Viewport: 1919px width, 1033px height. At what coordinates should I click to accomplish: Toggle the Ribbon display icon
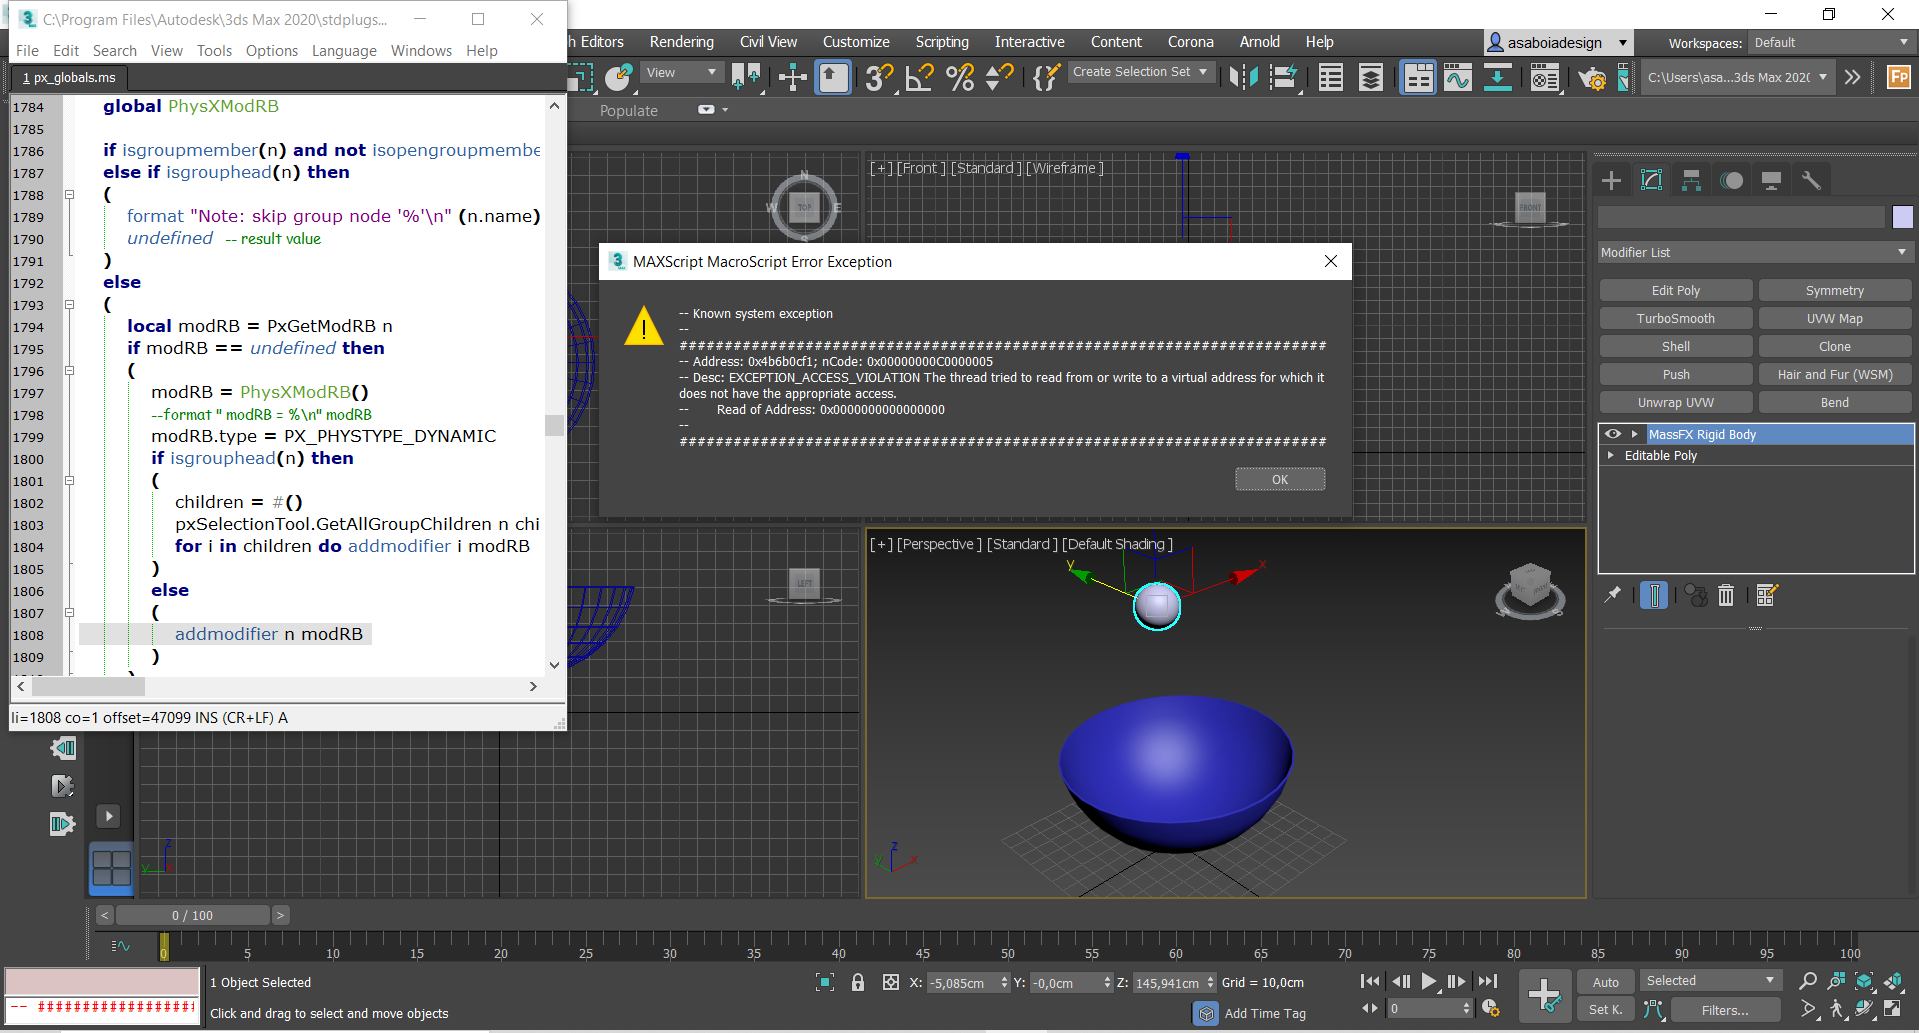click(1418, 77)
